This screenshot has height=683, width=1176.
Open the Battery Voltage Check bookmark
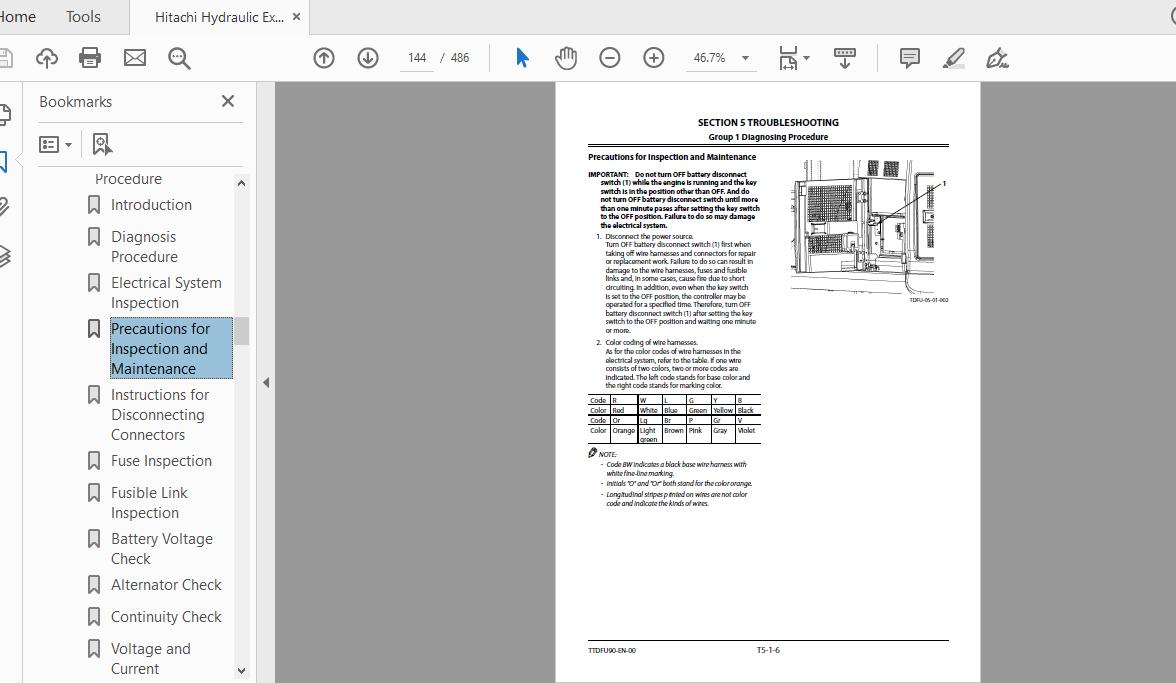(162, 548)
